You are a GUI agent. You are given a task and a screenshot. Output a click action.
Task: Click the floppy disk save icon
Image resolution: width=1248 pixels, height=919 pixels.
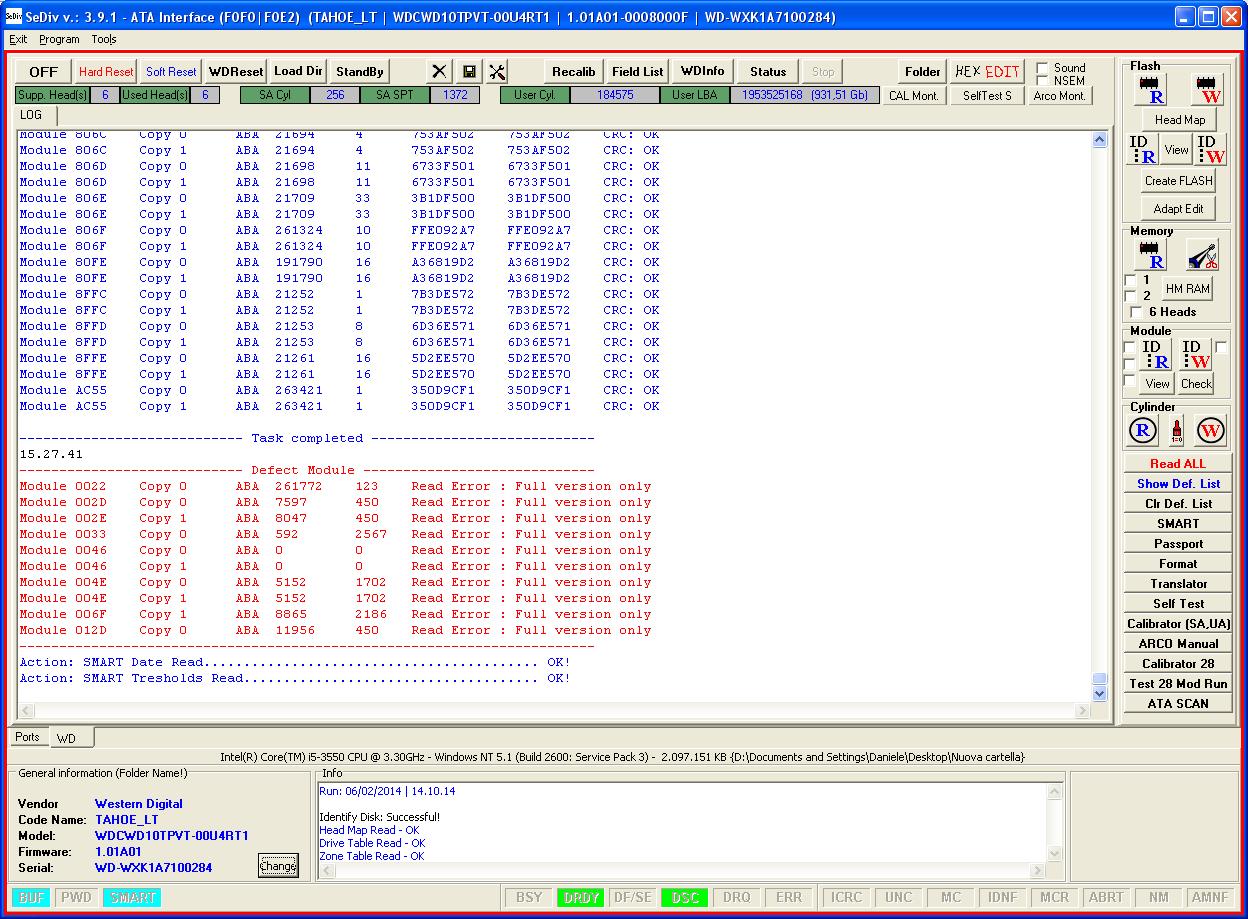[469, 72]
